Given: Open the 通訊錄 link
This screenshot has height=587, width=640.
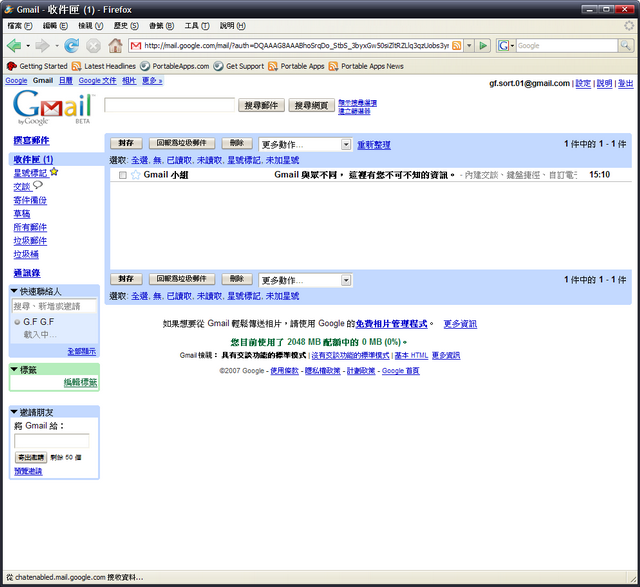Looking at the screenshot, I should (27, 273).
